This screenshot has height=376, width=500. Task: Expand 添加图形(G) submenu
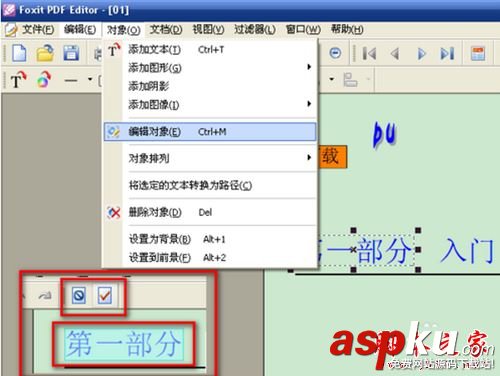point(210,68)
